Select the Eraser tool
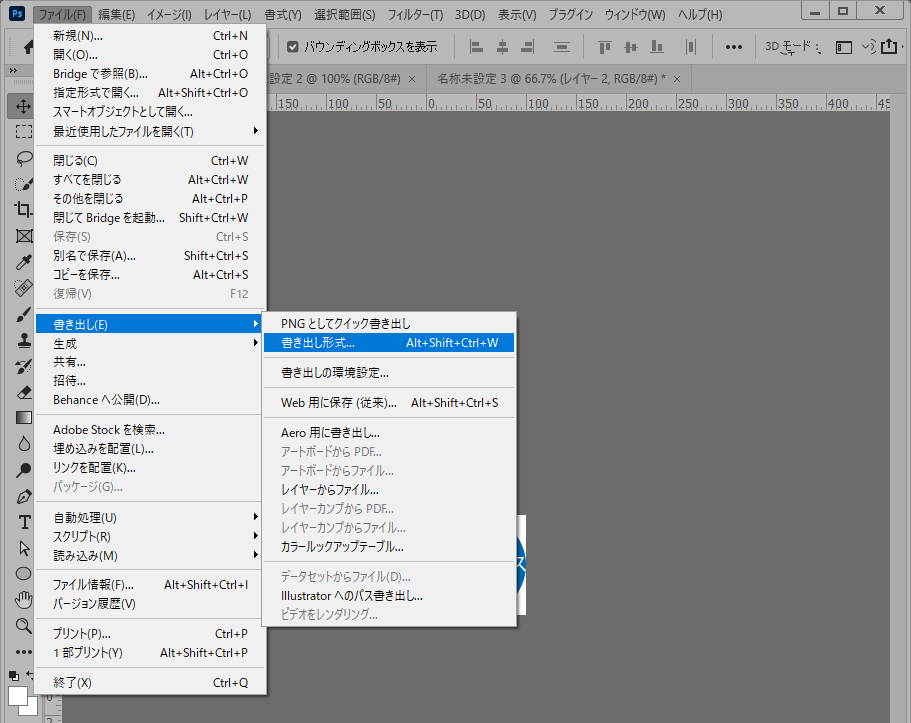911x723 pixels. click(23, 392)
